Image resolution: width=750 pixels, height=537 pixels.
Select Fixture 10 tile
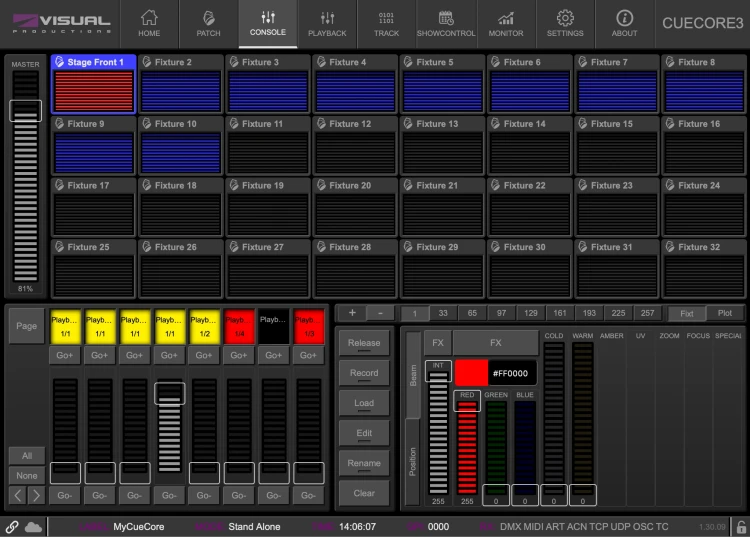click(x=181, y=146)
